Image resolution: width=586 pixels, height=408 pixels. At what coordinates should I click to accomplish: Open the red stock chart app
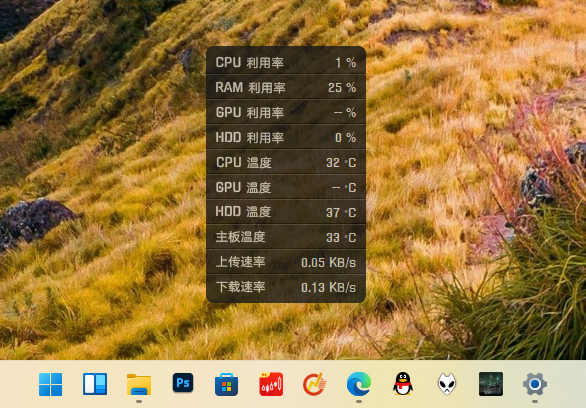pos(271,384)
